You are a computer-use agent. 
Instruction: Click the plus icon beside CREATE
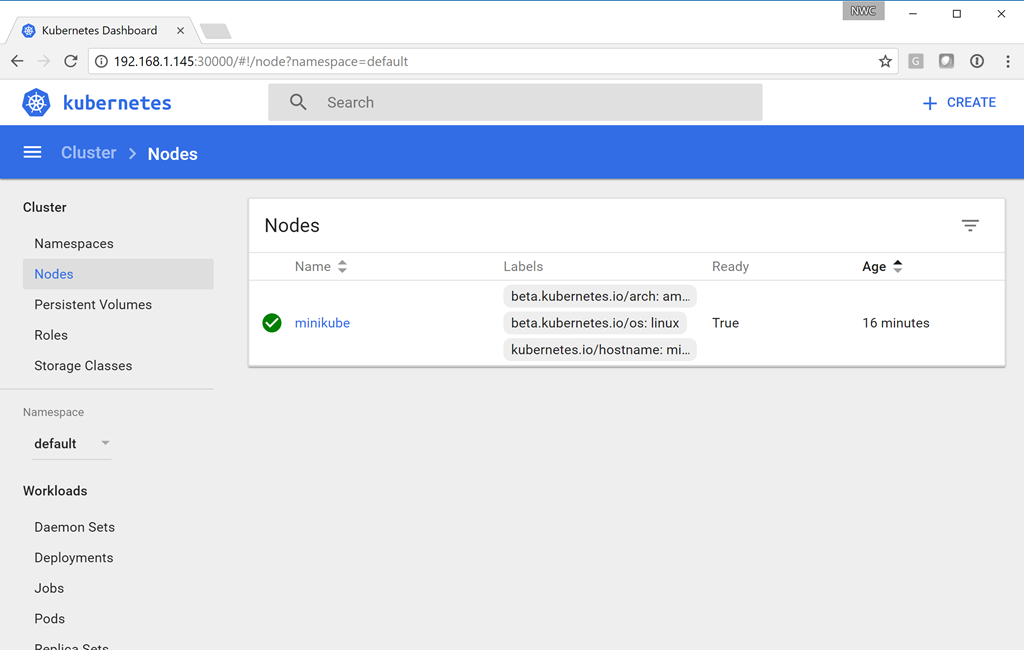tap(929, 103)
